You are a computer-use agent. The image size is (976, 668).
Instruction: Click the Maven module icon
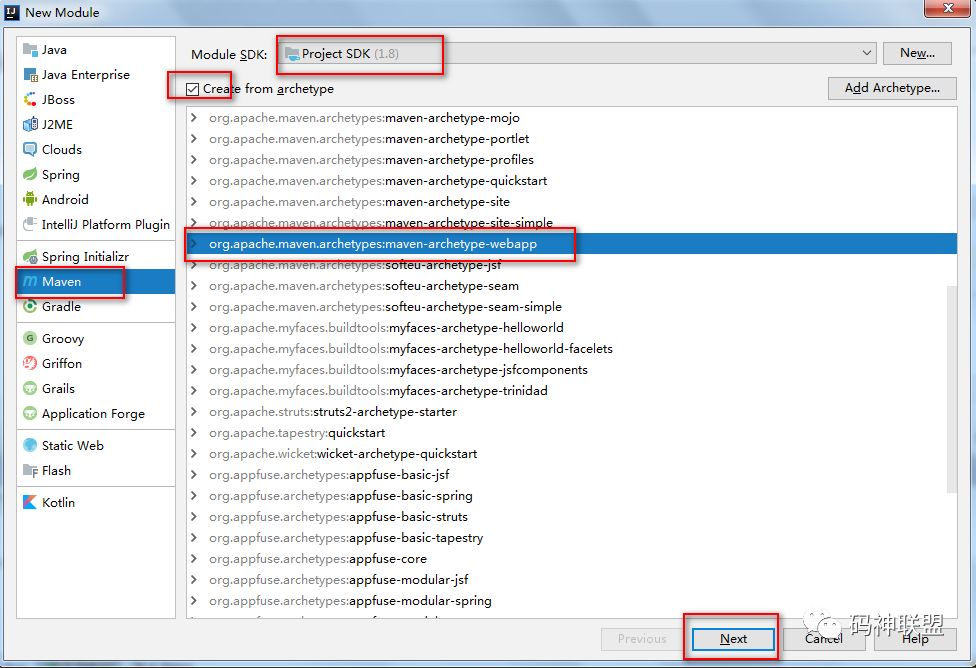point(30,281)
